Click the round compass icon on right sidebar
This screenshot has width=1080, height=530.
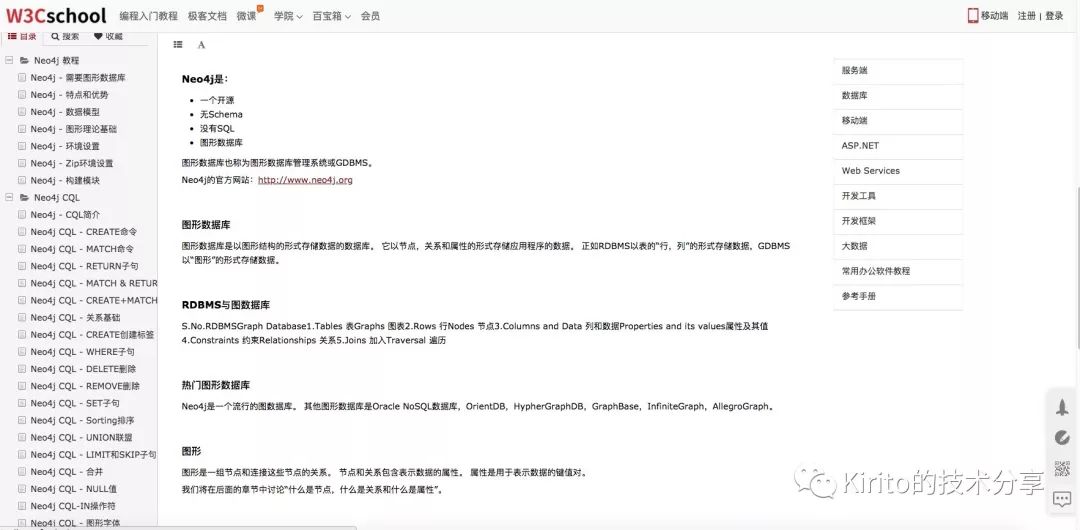click(x=1062, y=438)
